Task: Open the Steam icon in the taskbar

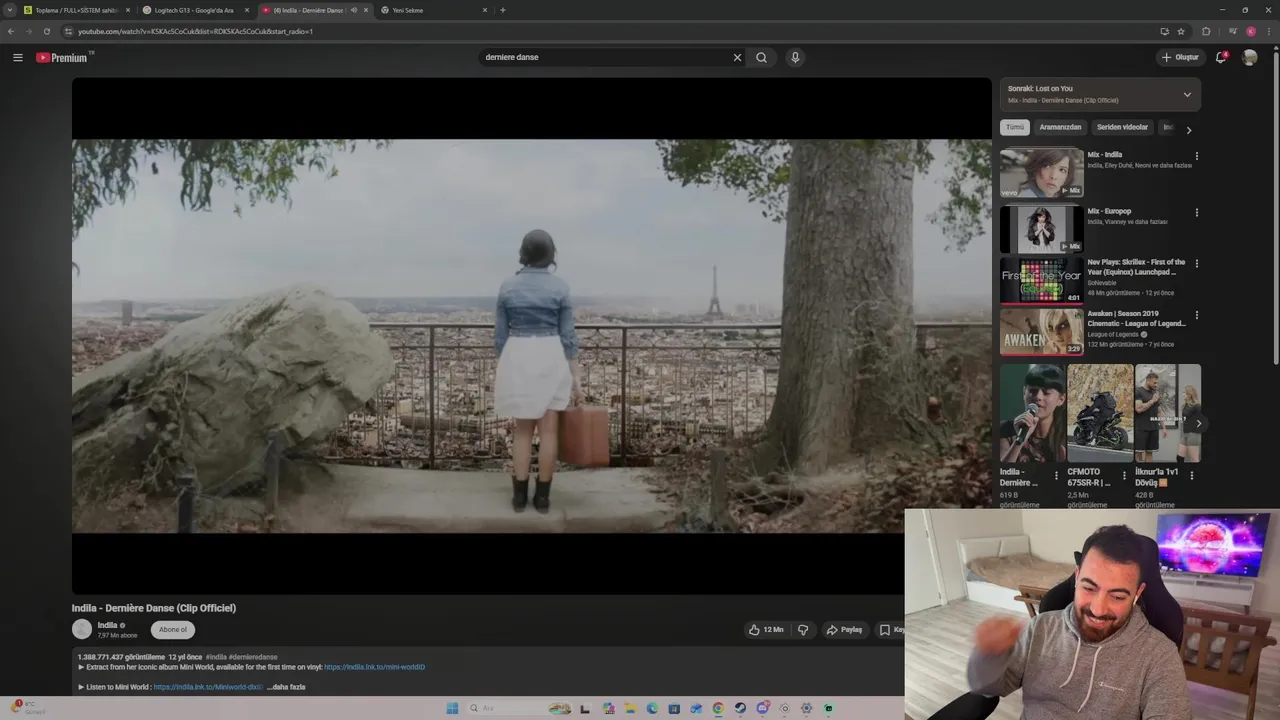Action: click(740, 708)
